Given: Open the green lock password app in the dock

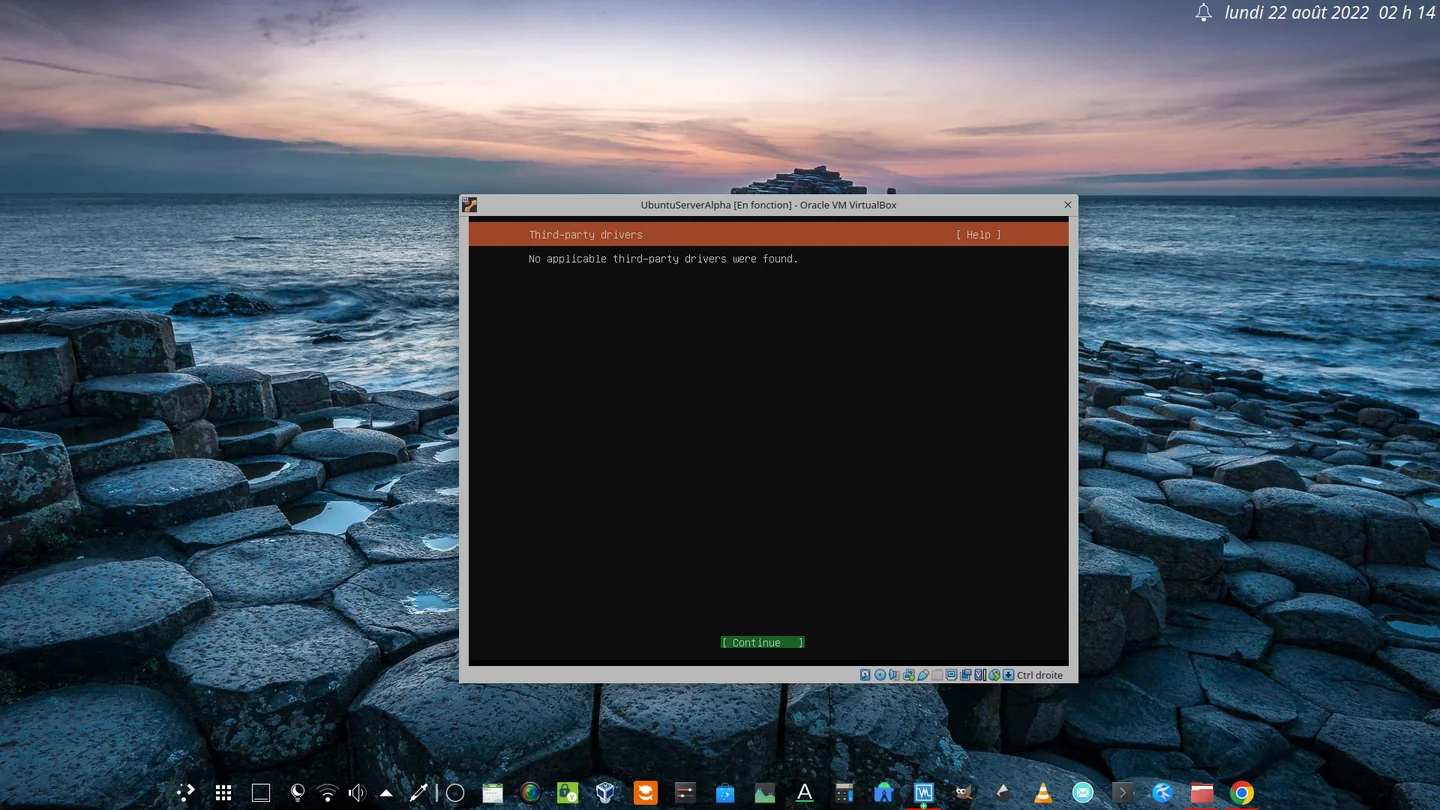Looking at the screenshot, I should 568,793.
